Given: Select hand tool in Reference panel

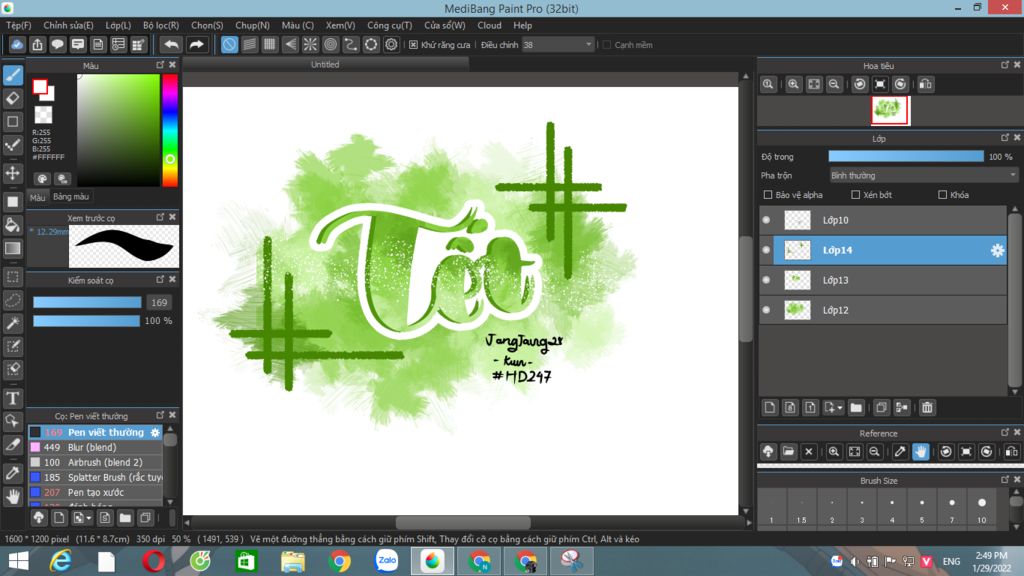Looking at the screenshot, I should 921,452.
